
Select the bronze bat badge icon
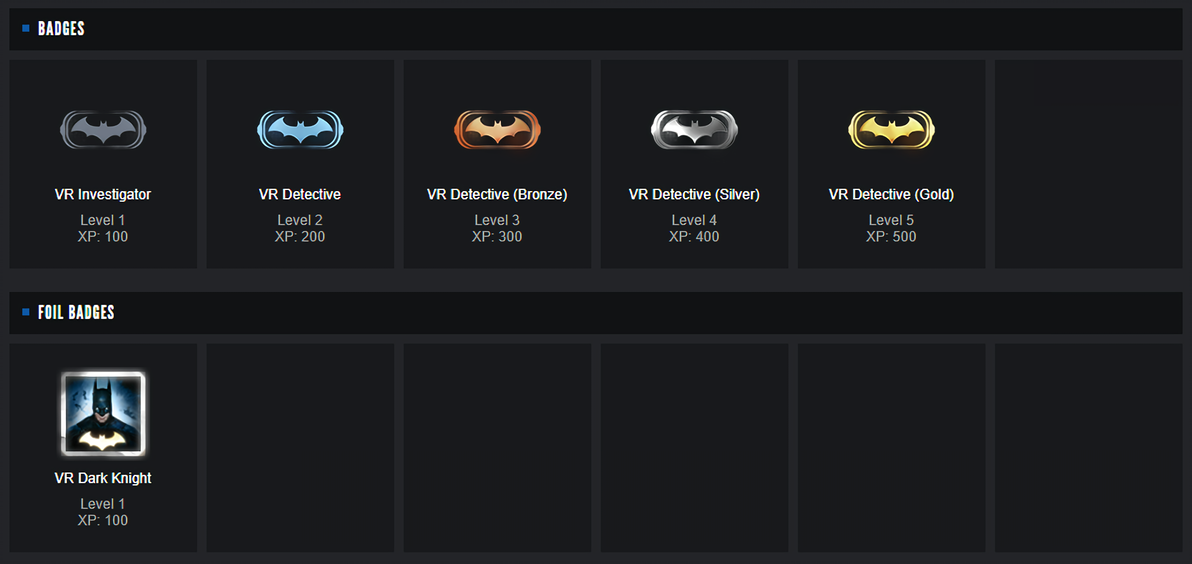(x=497, y=130)
